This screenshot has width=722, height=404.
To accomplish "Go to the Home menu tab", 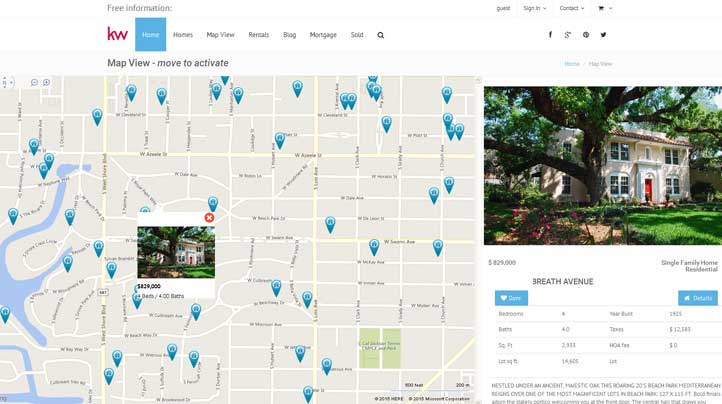I will click(150, 35).
